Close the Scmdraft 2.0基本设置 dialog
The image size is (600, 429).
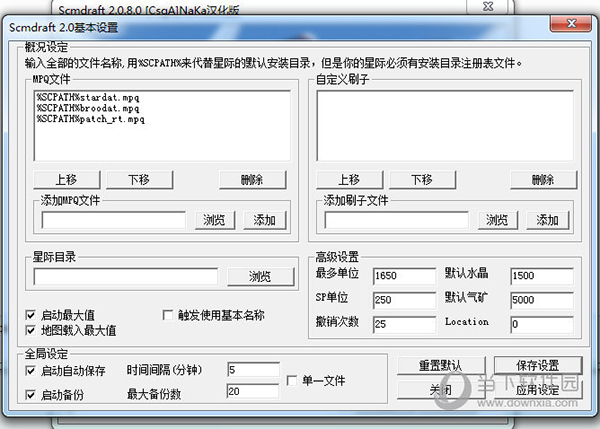click(571, 24)
